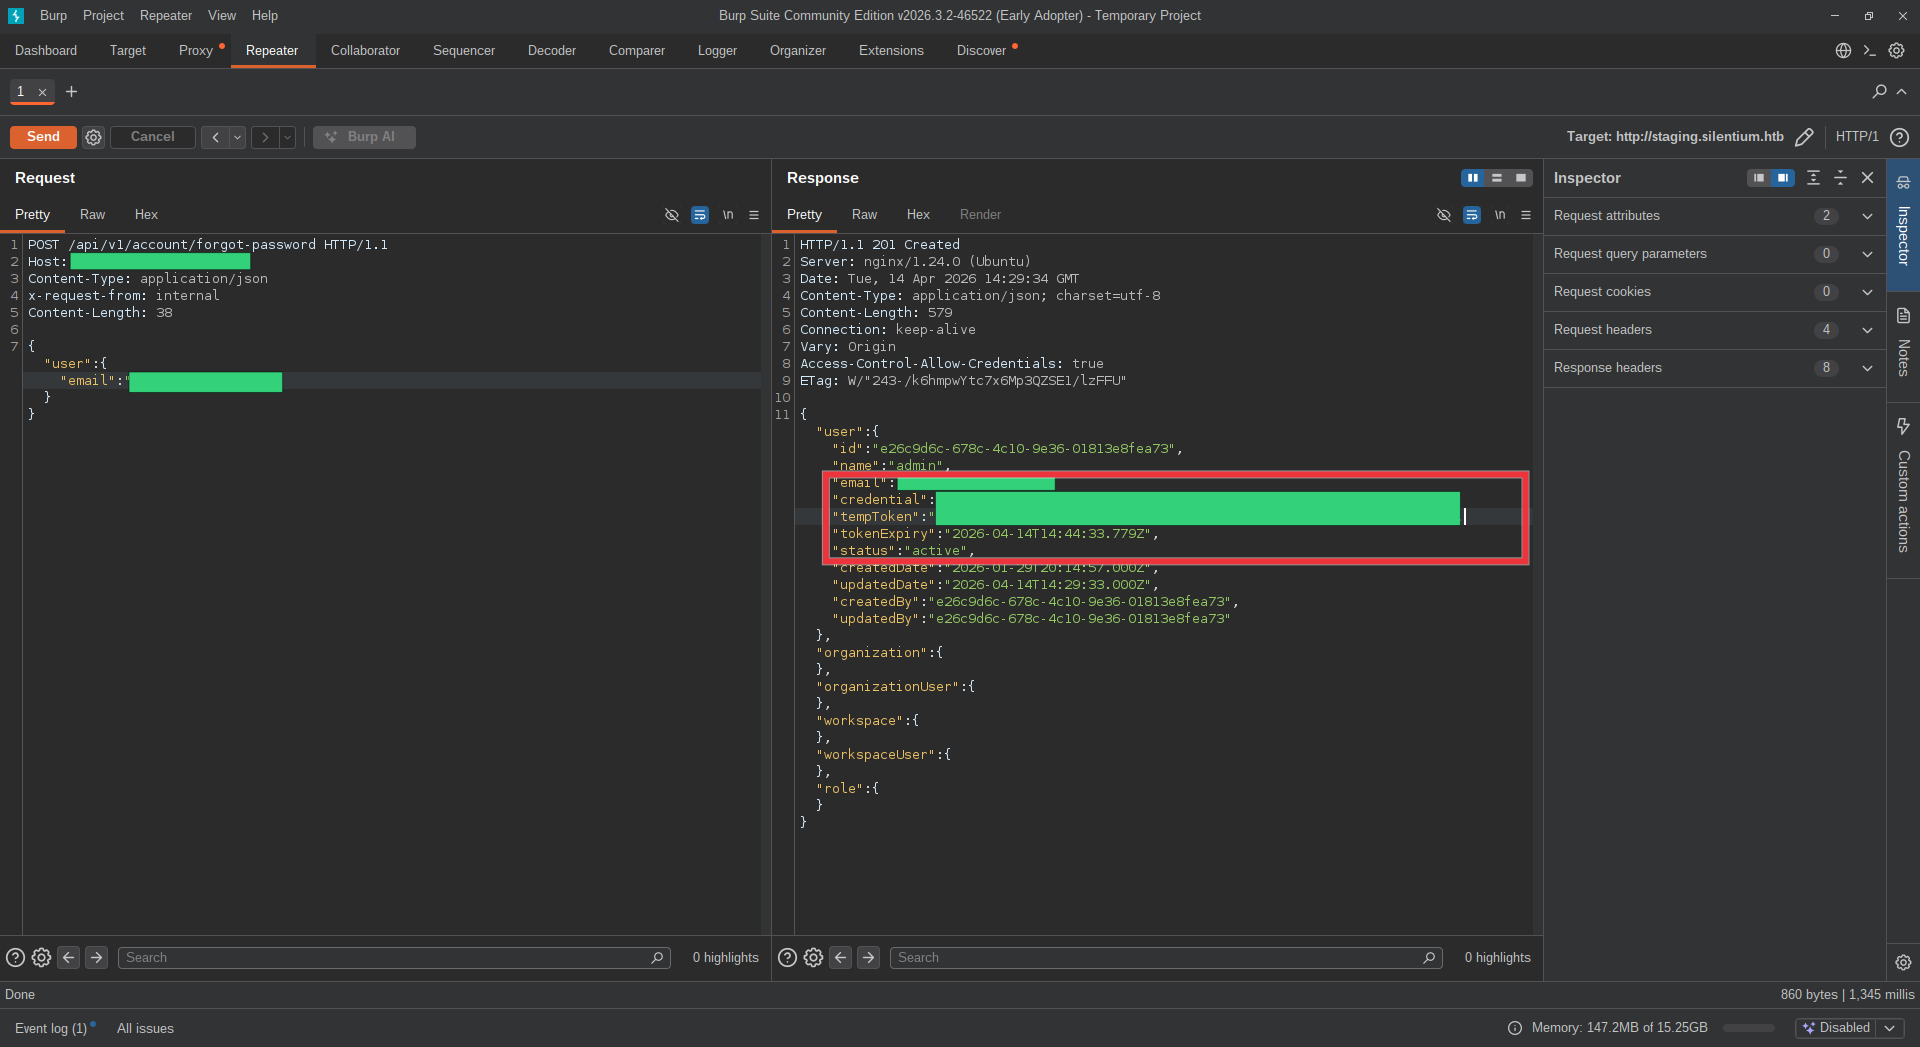This screenshot has width=1920, height=1047.
Task: Go back to previous request in history
Action: click(x=215, y=137)
